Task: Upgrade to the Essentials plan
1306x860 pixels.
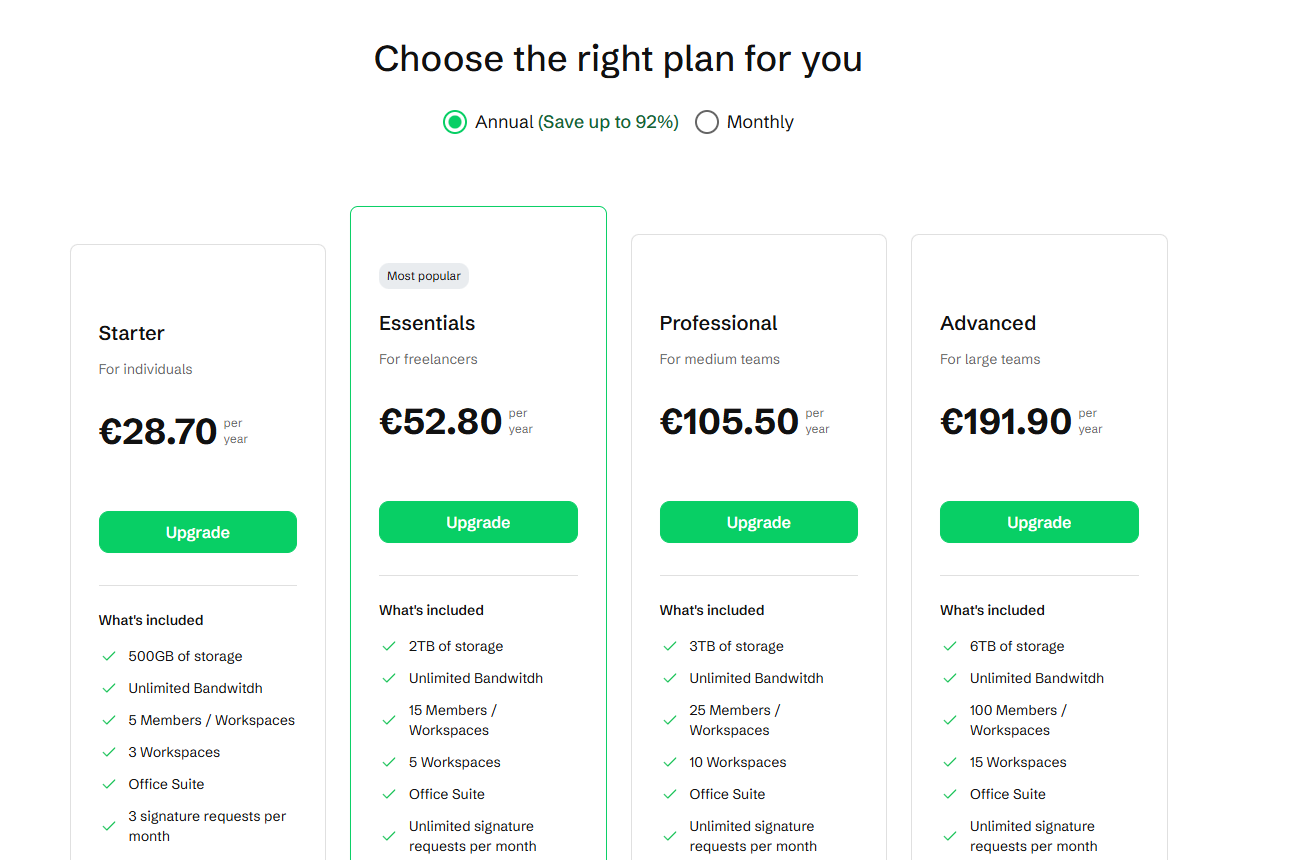Action: 478,522
